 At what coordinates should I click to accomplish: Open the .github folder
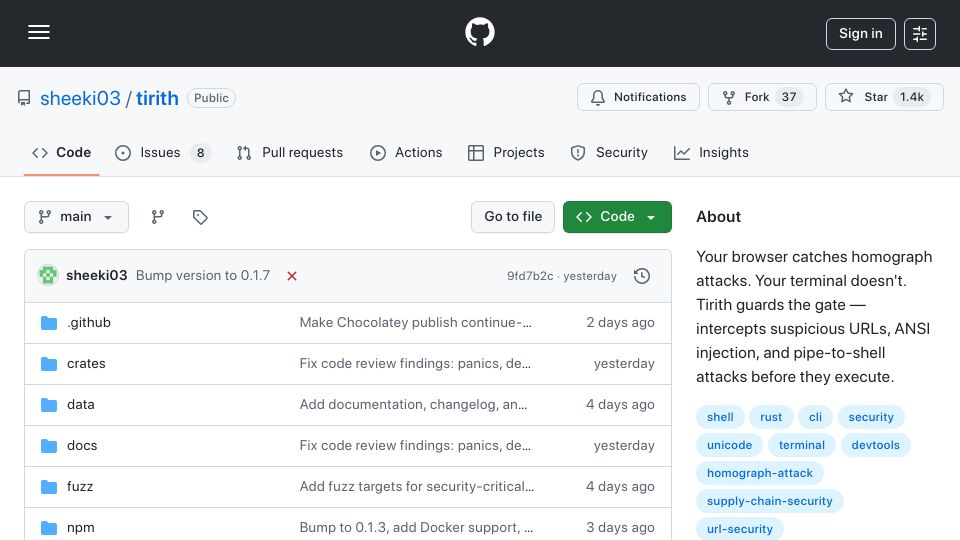[89, 323]
